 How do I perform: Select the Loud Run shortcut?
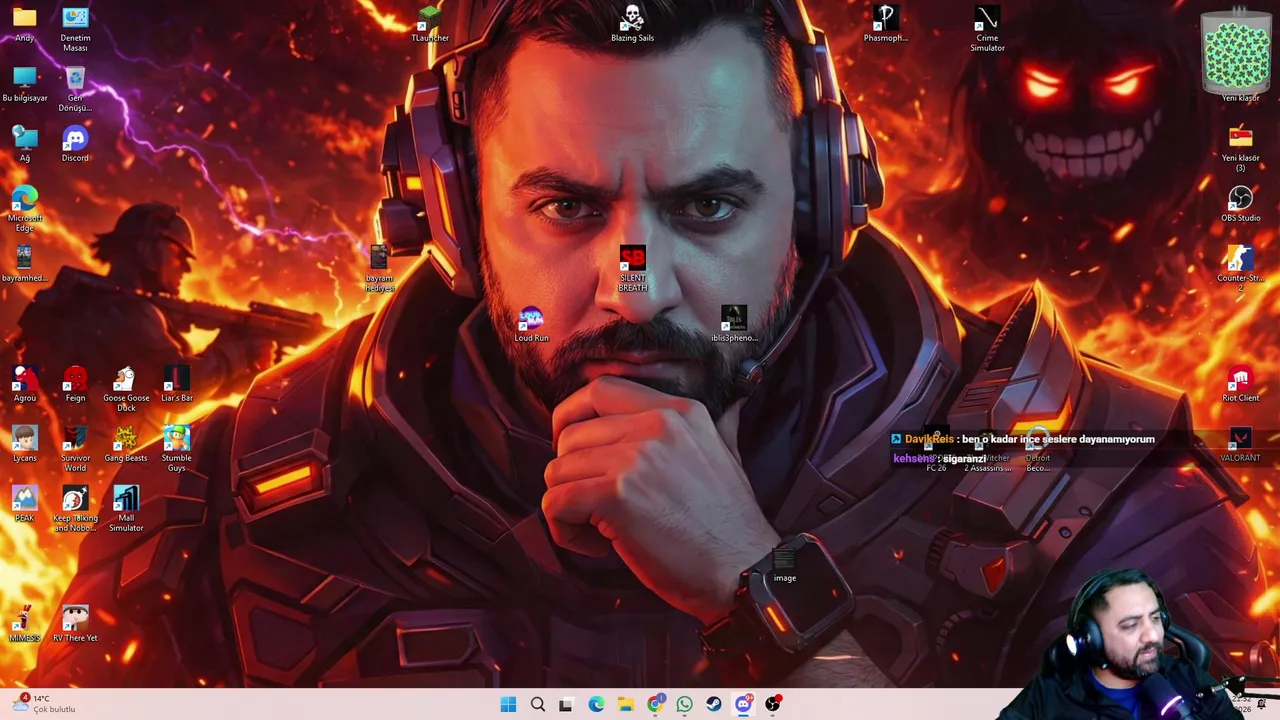[531, 325]
